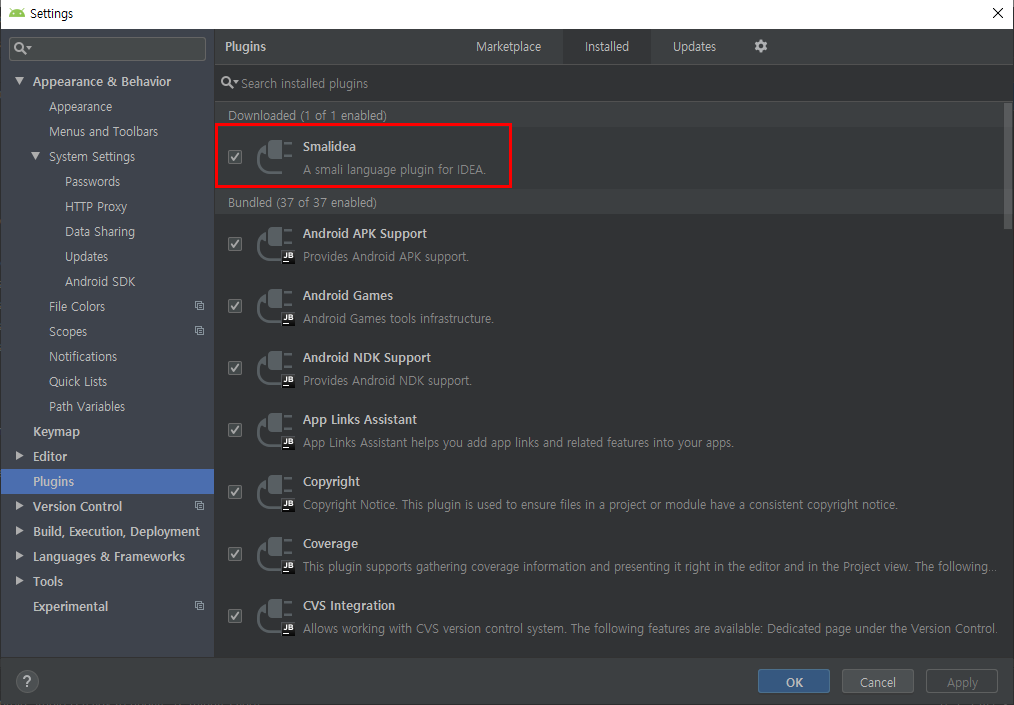The width and height of the screenshot is (1014, 705).
Task: Focus the settings search input field
Action: click(107, 49)
